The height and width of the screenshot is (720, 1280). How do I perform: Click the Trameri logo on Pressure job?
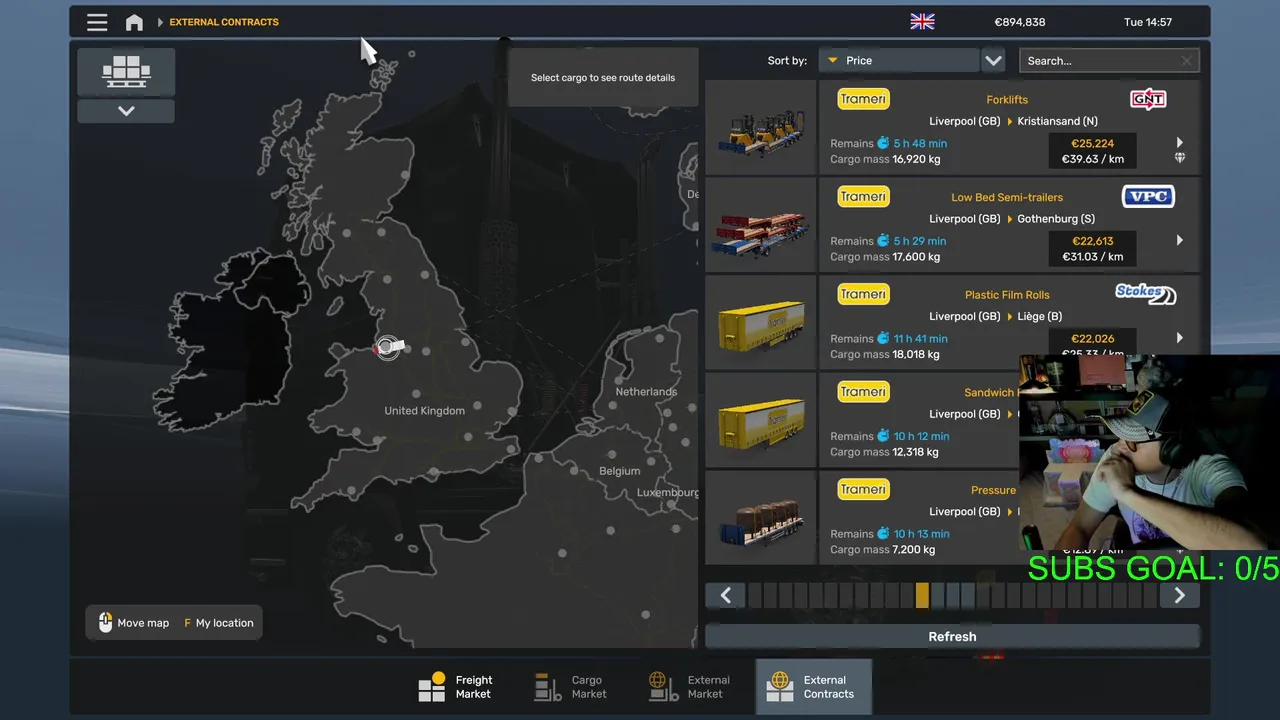863,489
